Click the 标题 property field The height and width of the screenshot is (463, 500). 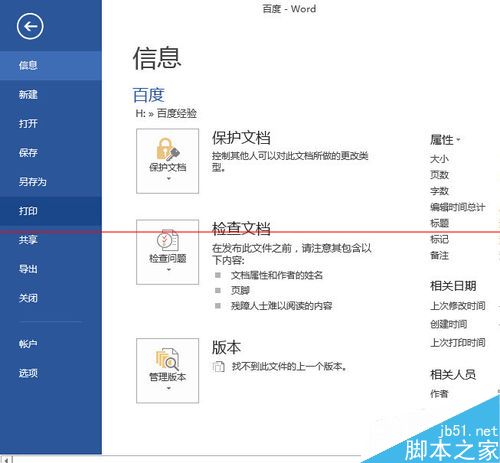pyautogui.click(x=439, y=223)
